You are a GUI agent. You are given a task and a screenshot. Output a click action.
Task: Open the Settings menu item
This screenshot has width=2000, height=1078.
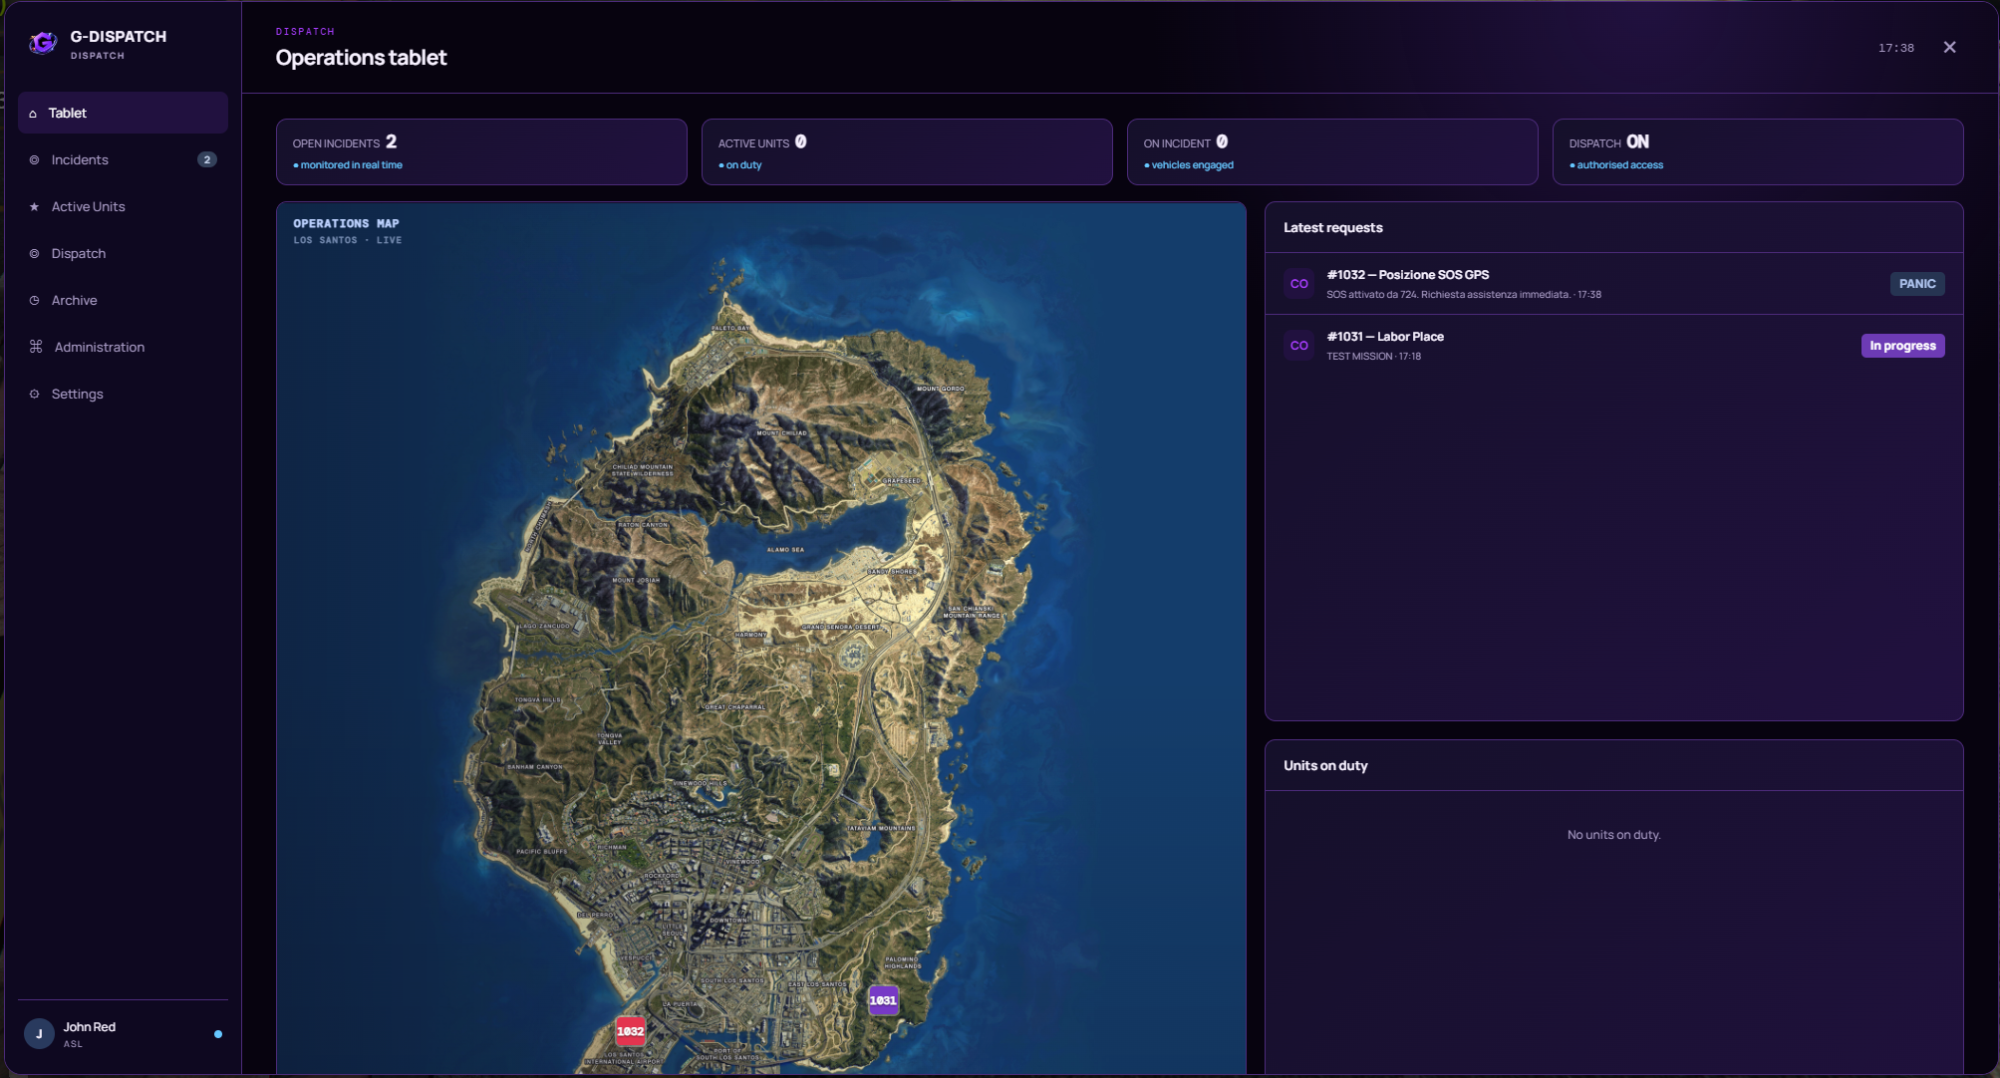(x=123, y=394)
